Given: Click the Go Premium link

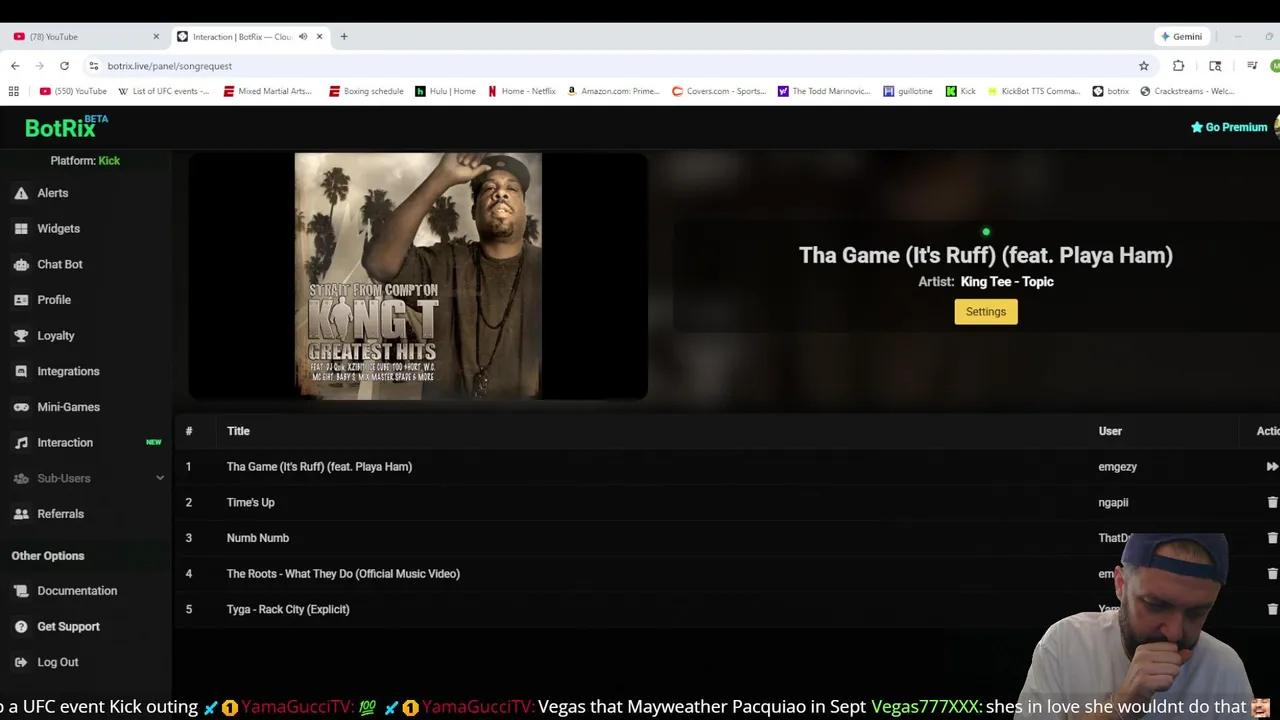Looking at the screenshot, I should click(1229, 127).
